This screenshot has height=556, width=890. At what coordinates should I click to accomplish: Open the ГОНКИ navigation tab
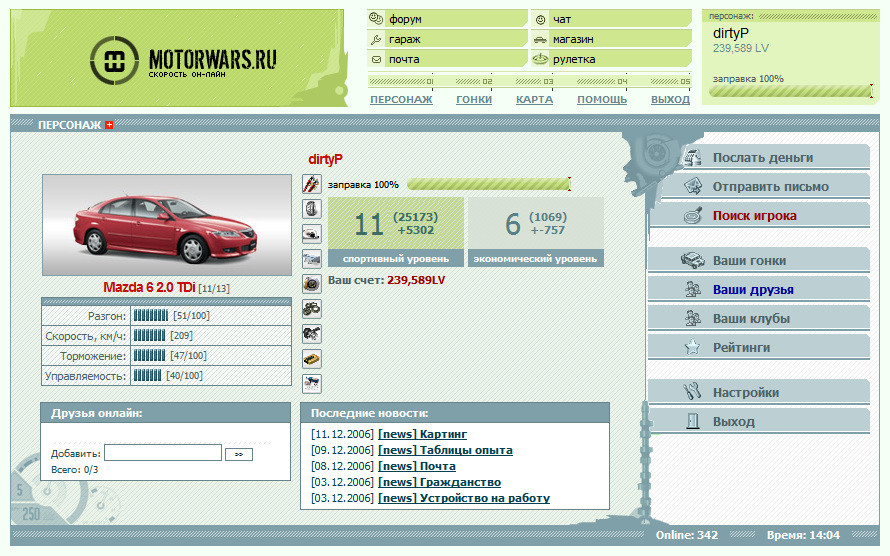474,100
